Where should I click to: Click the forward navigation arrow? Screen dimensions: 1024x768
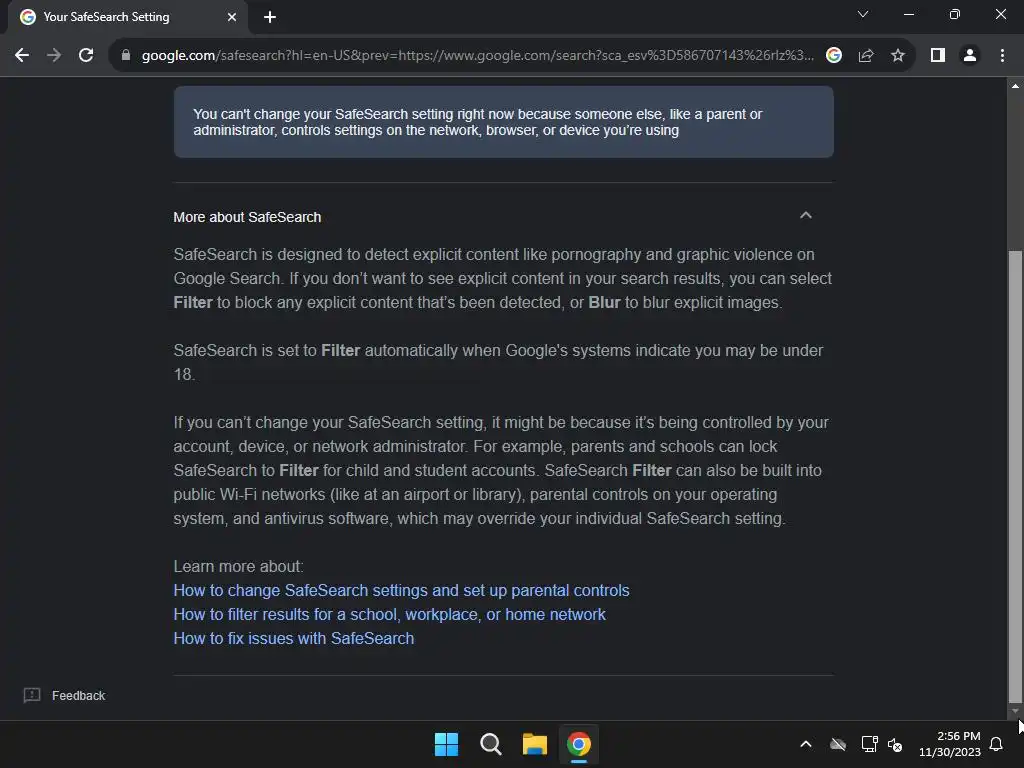[54, 56]
